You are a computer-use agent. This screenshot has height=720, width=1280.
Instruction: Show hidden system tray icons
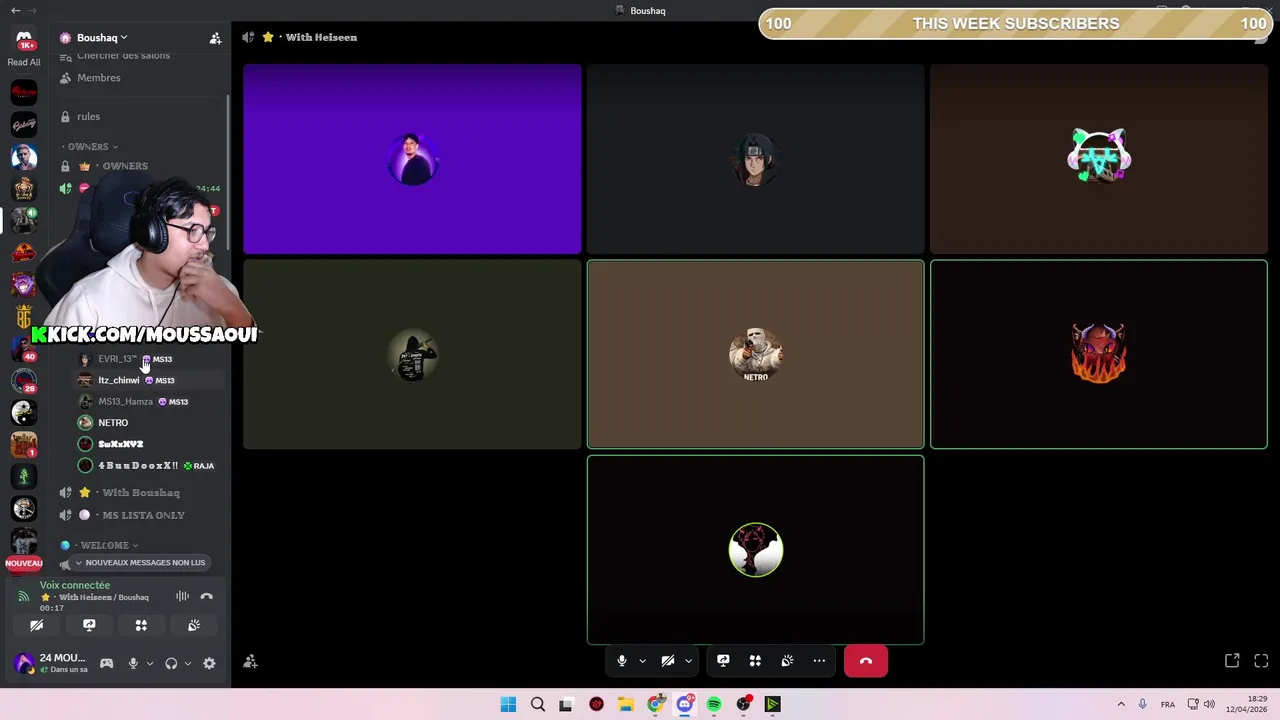click(1121, 705)
